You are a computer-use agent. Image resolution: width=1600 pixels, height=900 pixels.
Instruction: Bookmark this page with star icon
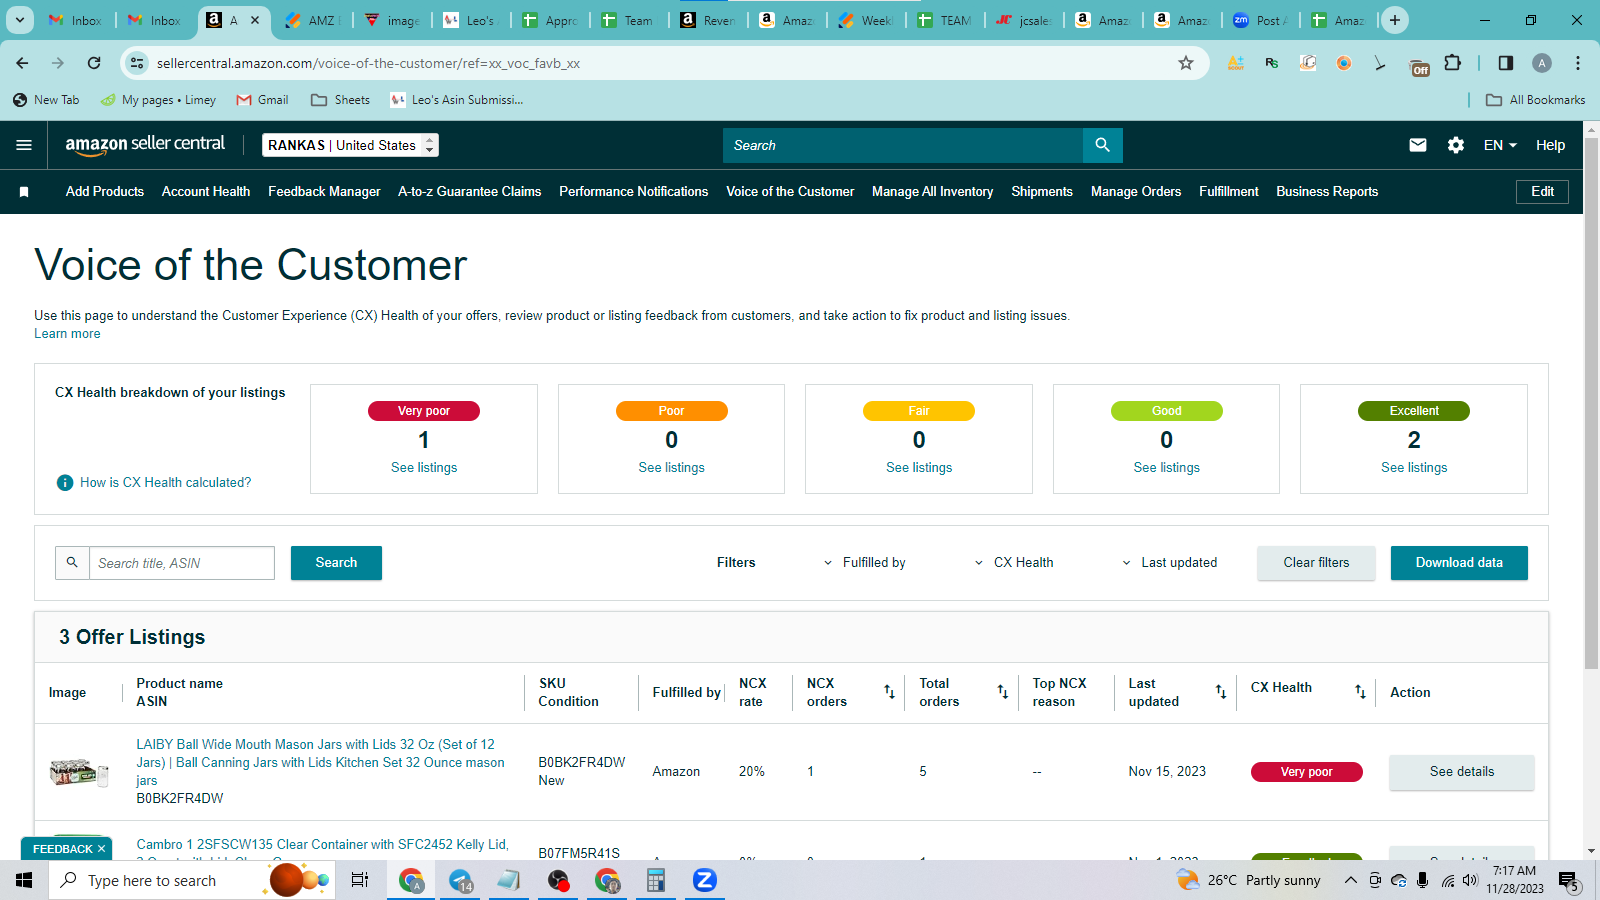coord(1186,63)
